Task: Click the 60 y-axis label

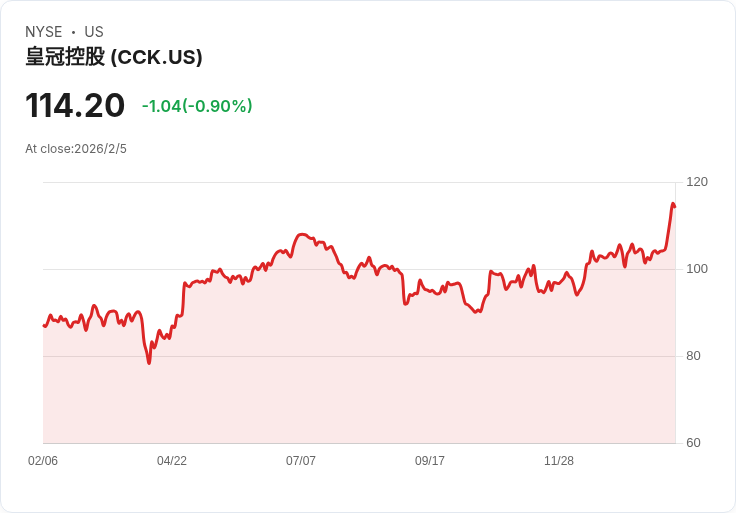Action: [693, 443]
